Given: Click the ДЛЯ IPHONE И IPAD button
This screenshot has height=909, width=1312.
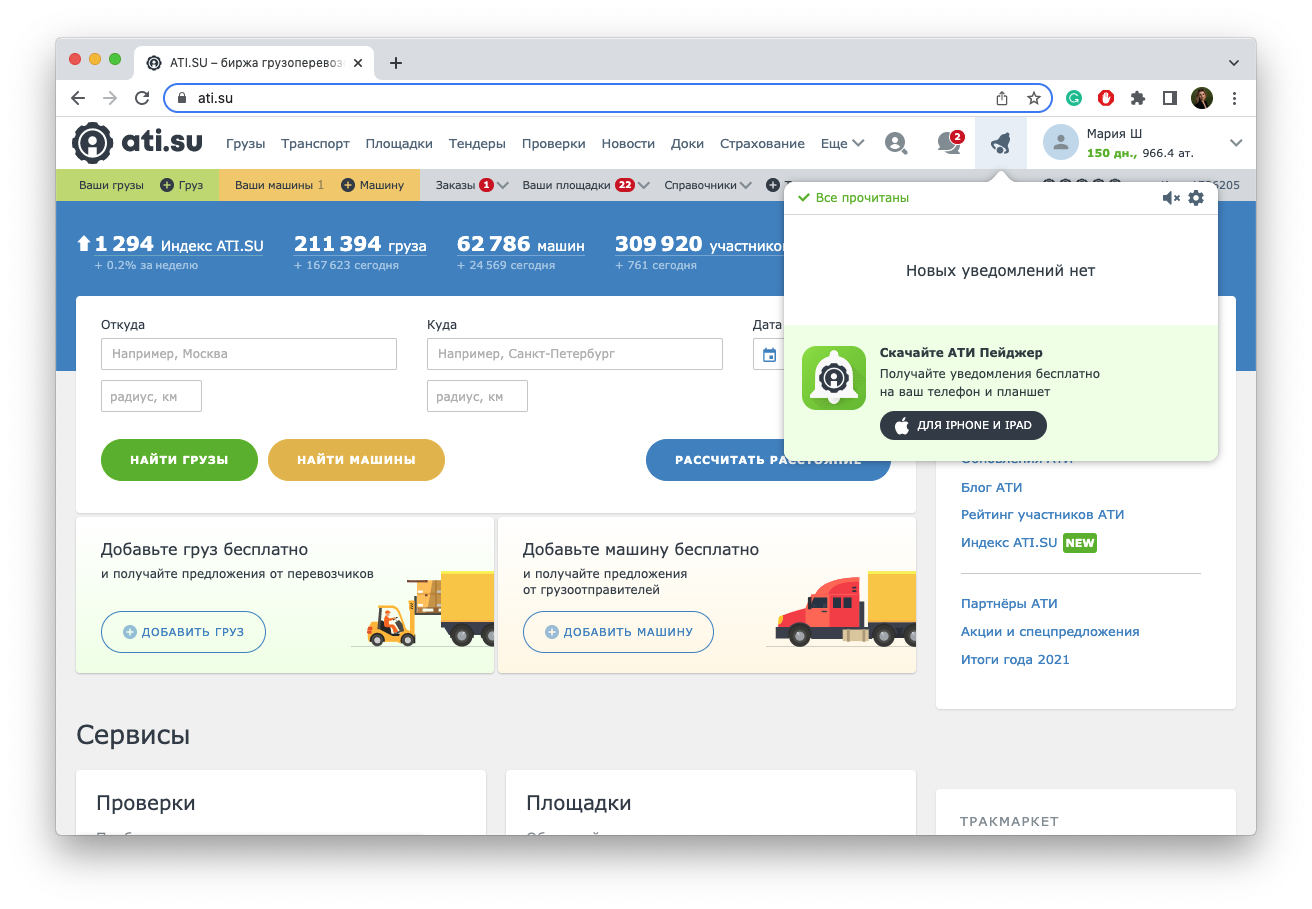Looking at the screenshot, I should [x=963, y=425].
